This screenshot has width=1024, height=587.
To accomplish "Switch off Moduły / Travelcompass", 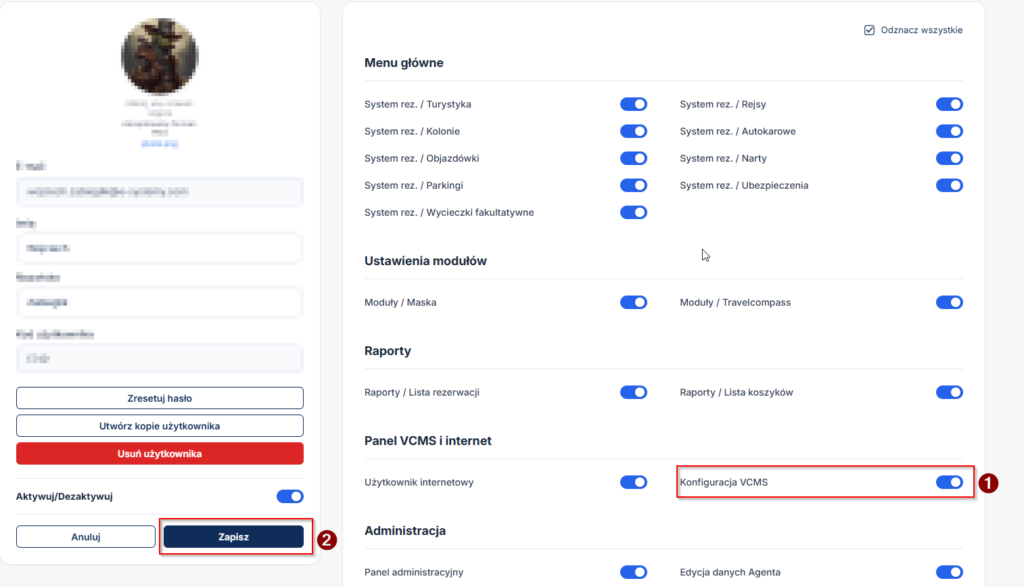I will [x=949, y=302].
